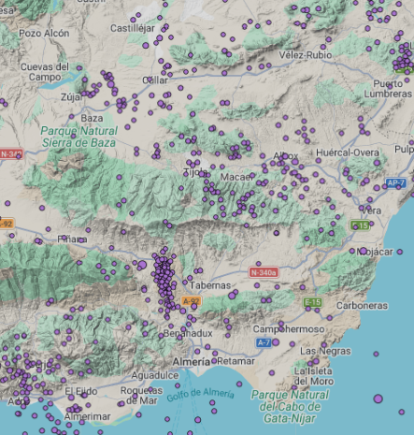Click the A-92 shield beside Tabernas

point(191,301)
